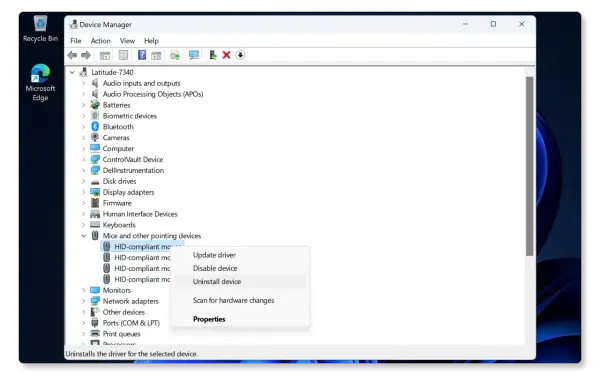Click the Update device driver toolbar icon
The width and height of the screenshot is (600, 375).
click(175, 55)
